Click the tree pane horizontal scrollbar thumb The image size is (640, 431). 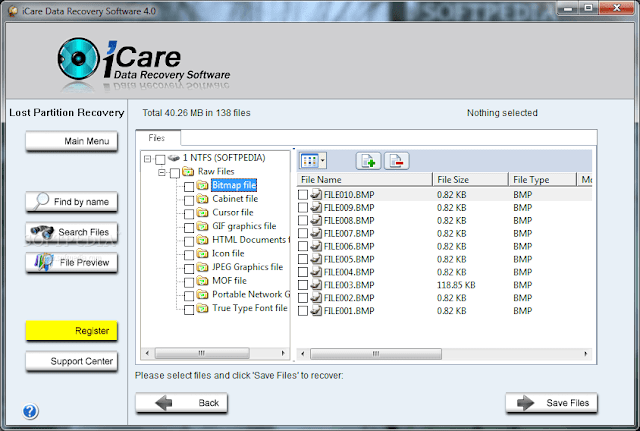tap(202, 353)
